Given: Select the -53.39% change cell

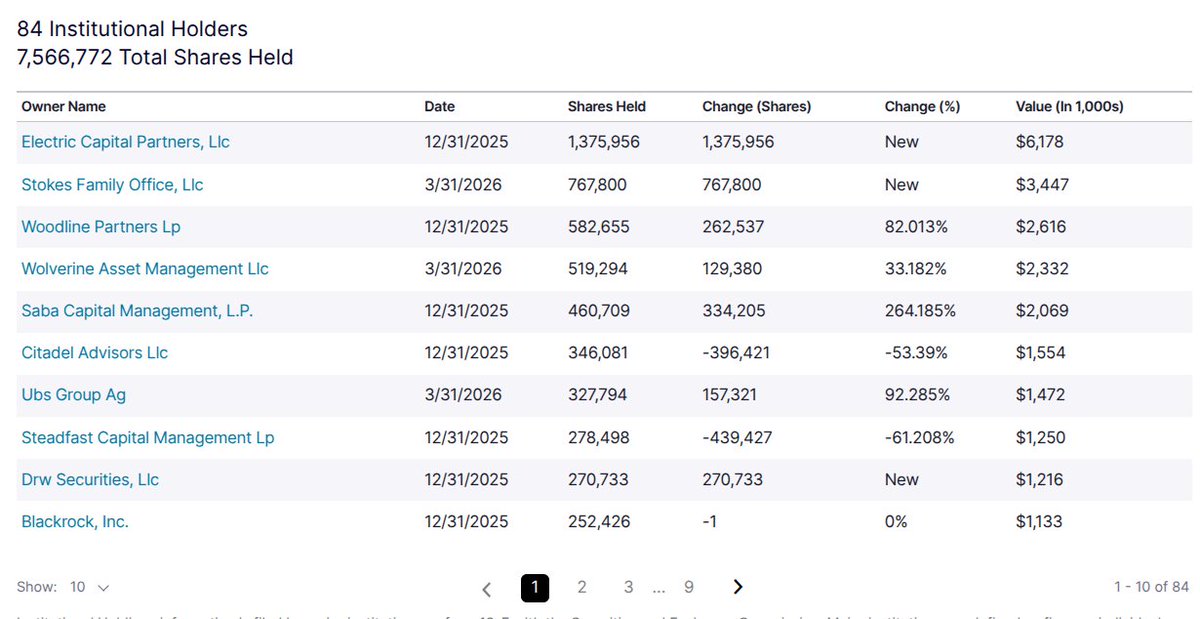Looking at the screenshot, I should (917, 353).
